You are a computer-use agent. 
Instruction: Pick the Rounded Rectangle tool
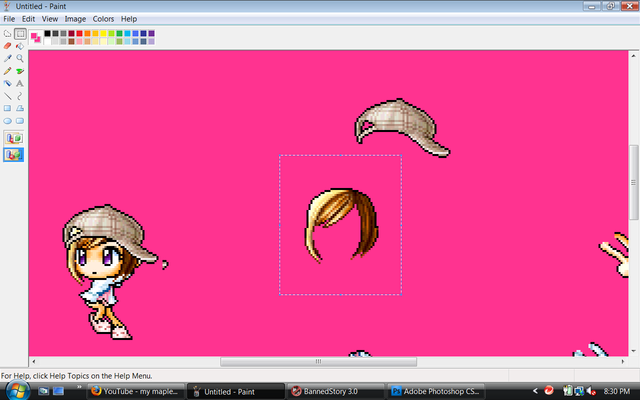(x=20, y=121)
